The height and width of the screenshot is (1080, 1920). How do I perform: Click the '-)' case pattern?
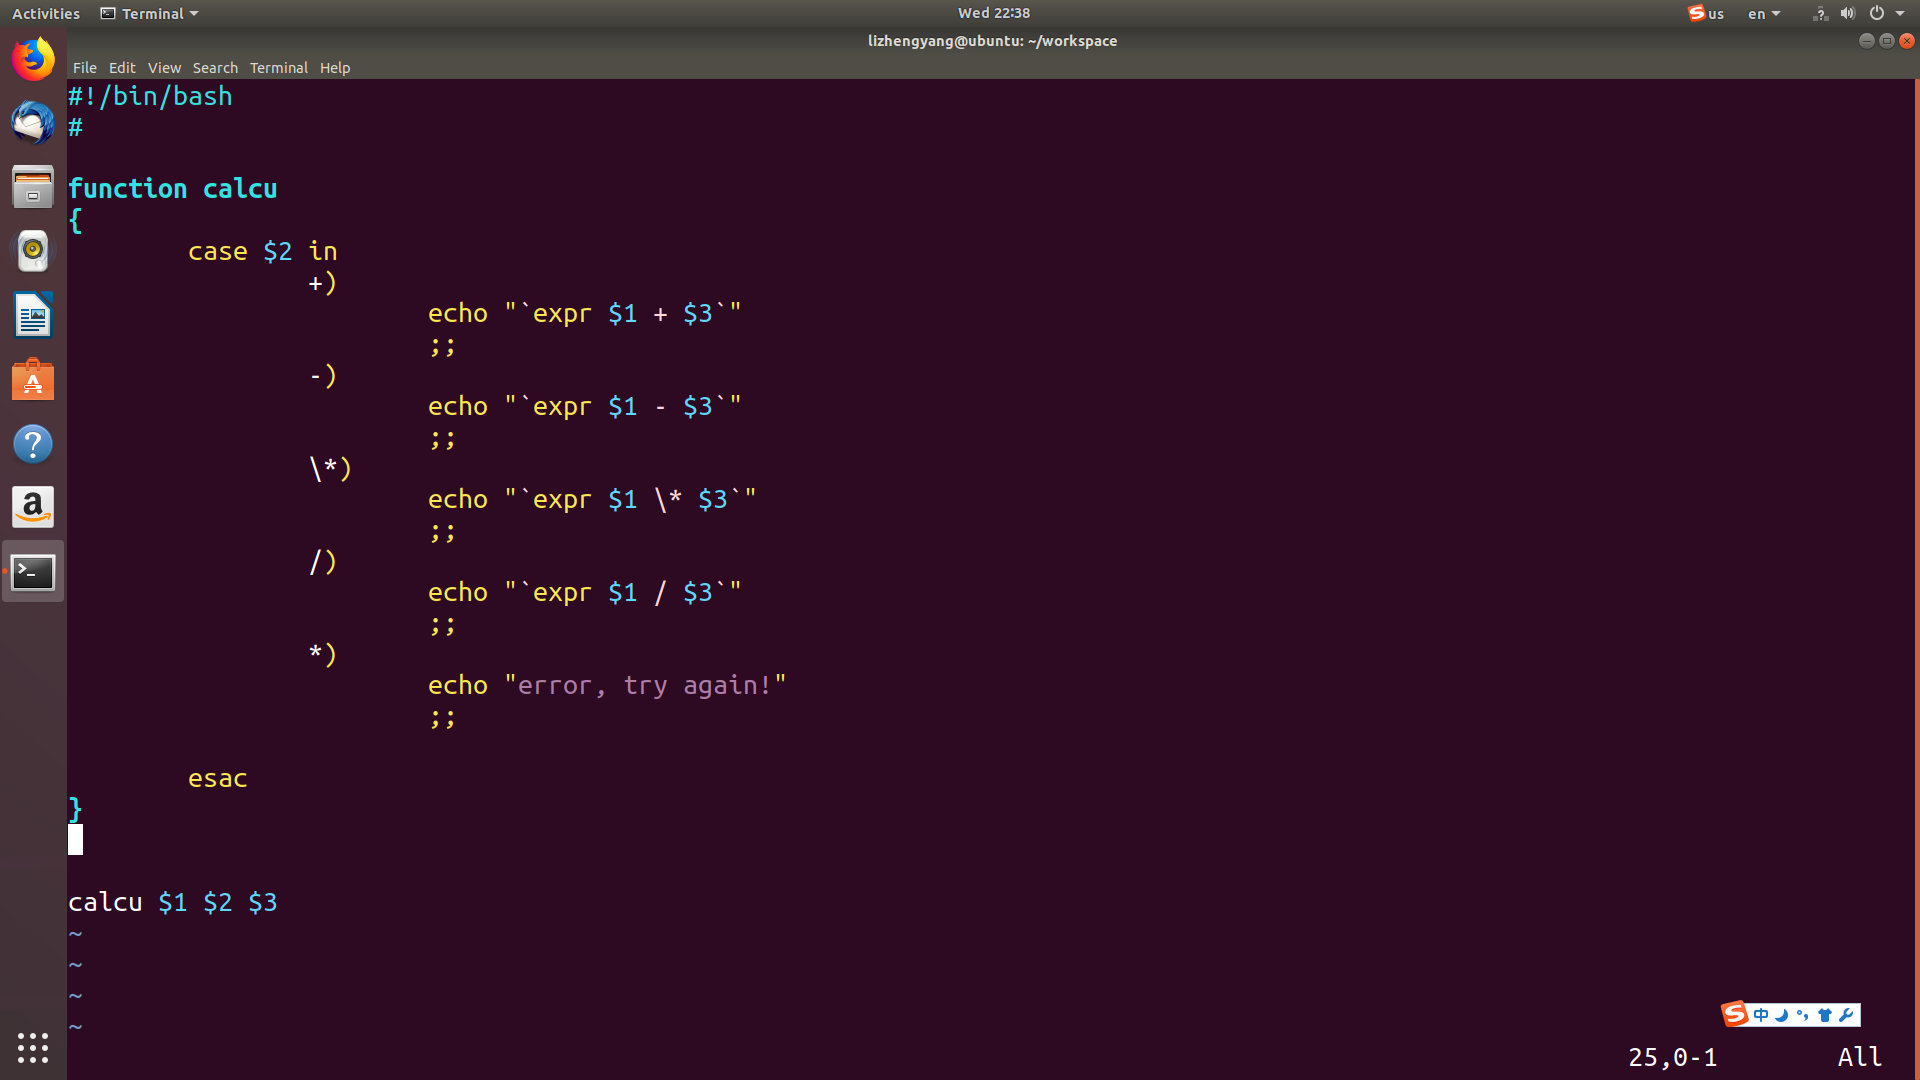tap(323, 376)
